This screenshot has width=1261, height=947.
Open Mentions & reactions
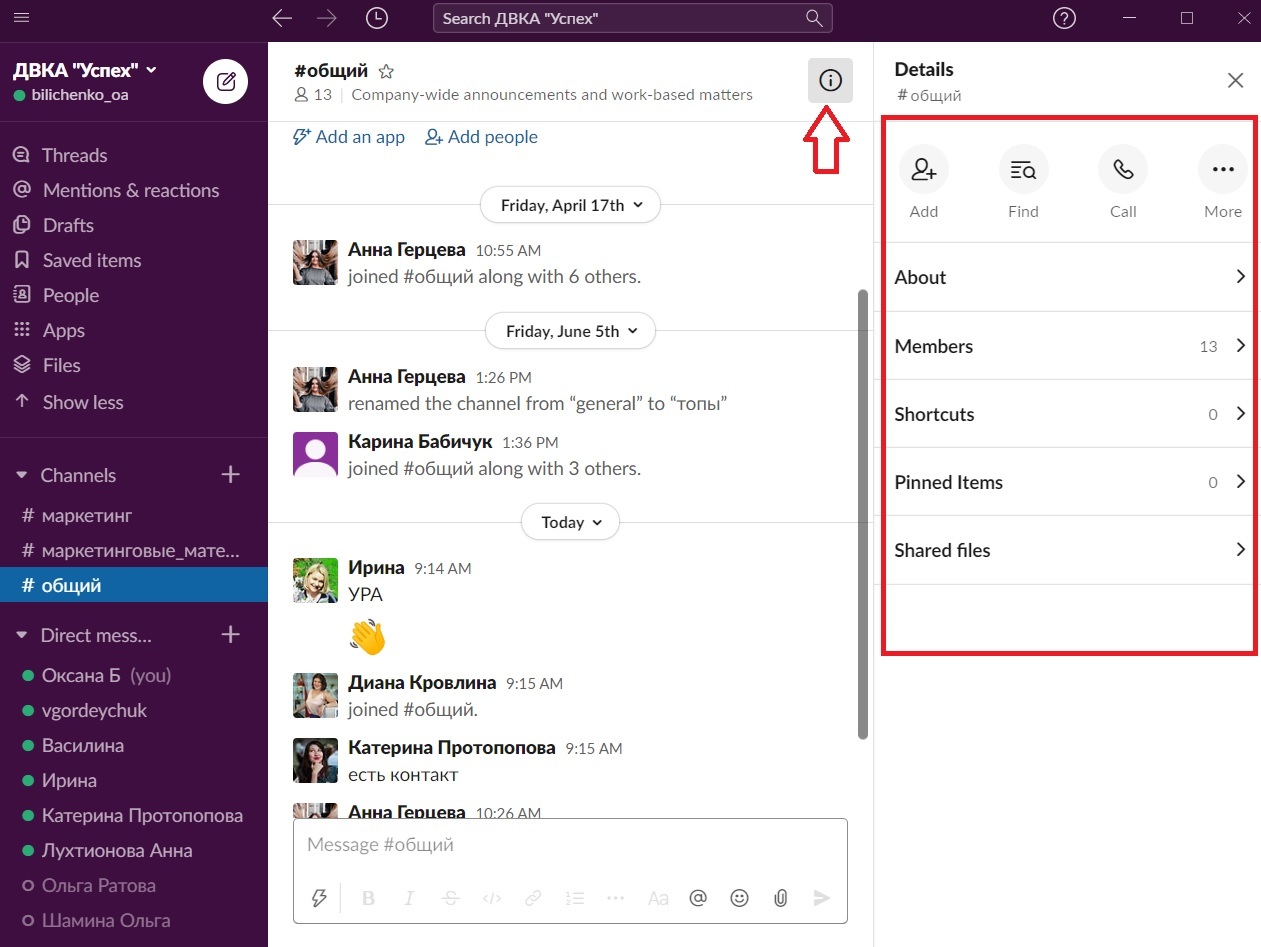(x=134, y=190)
